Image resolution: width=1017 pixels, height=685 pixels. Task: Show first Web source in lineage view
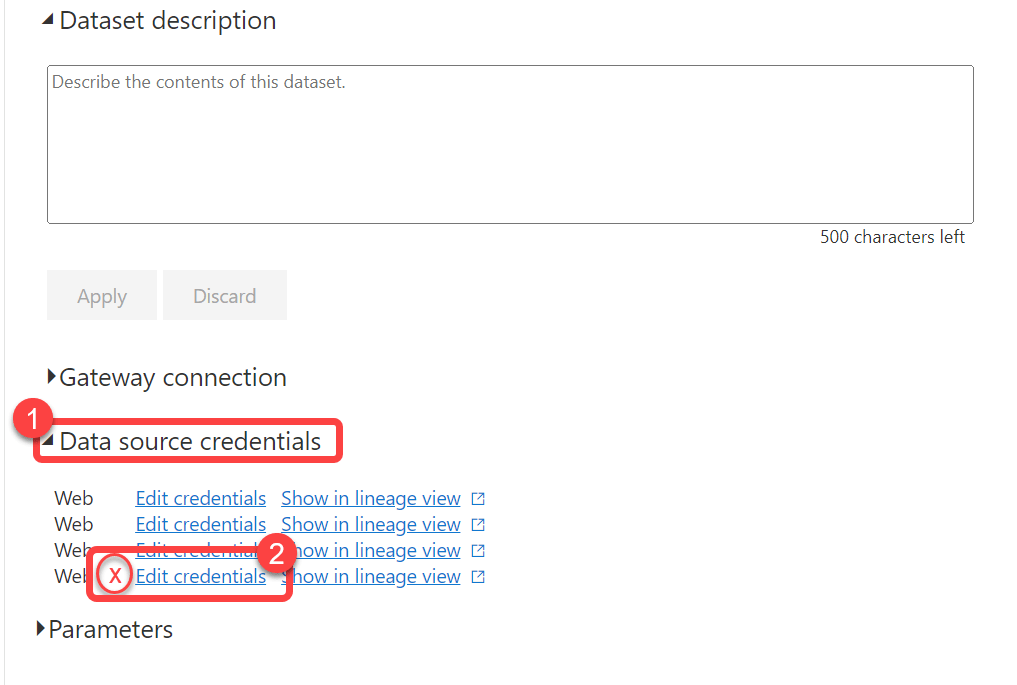370,498
